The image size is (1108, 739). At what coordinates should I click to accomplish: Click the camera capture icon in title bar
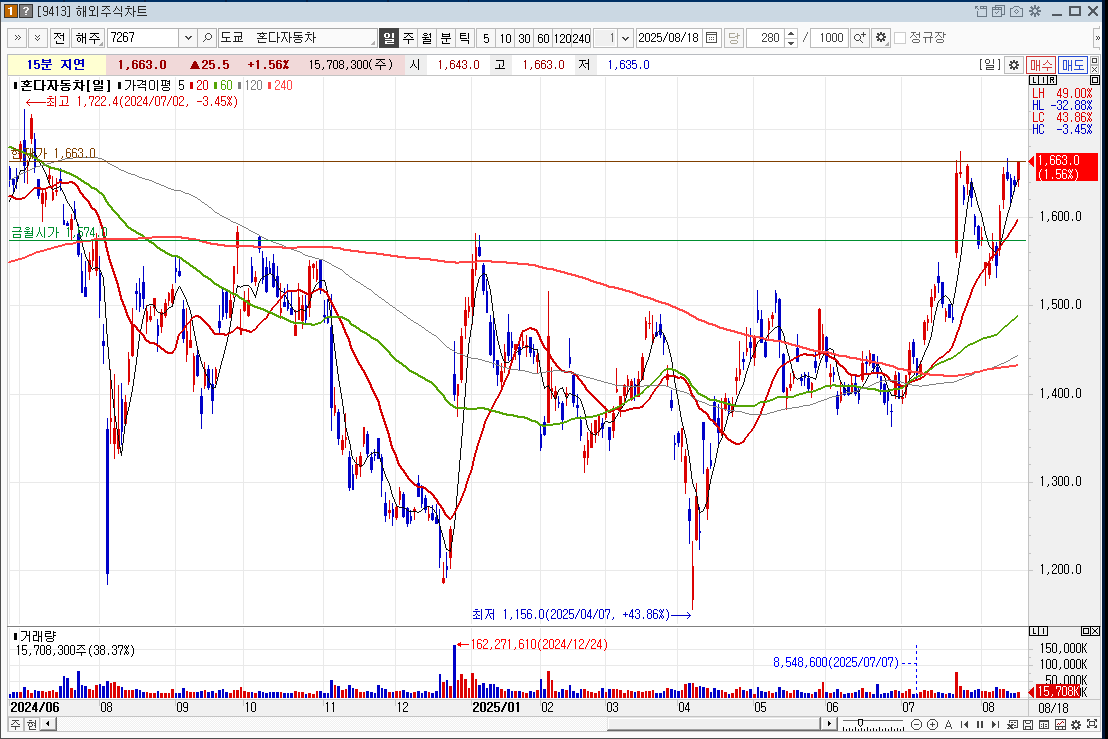tap(1016, 11)
